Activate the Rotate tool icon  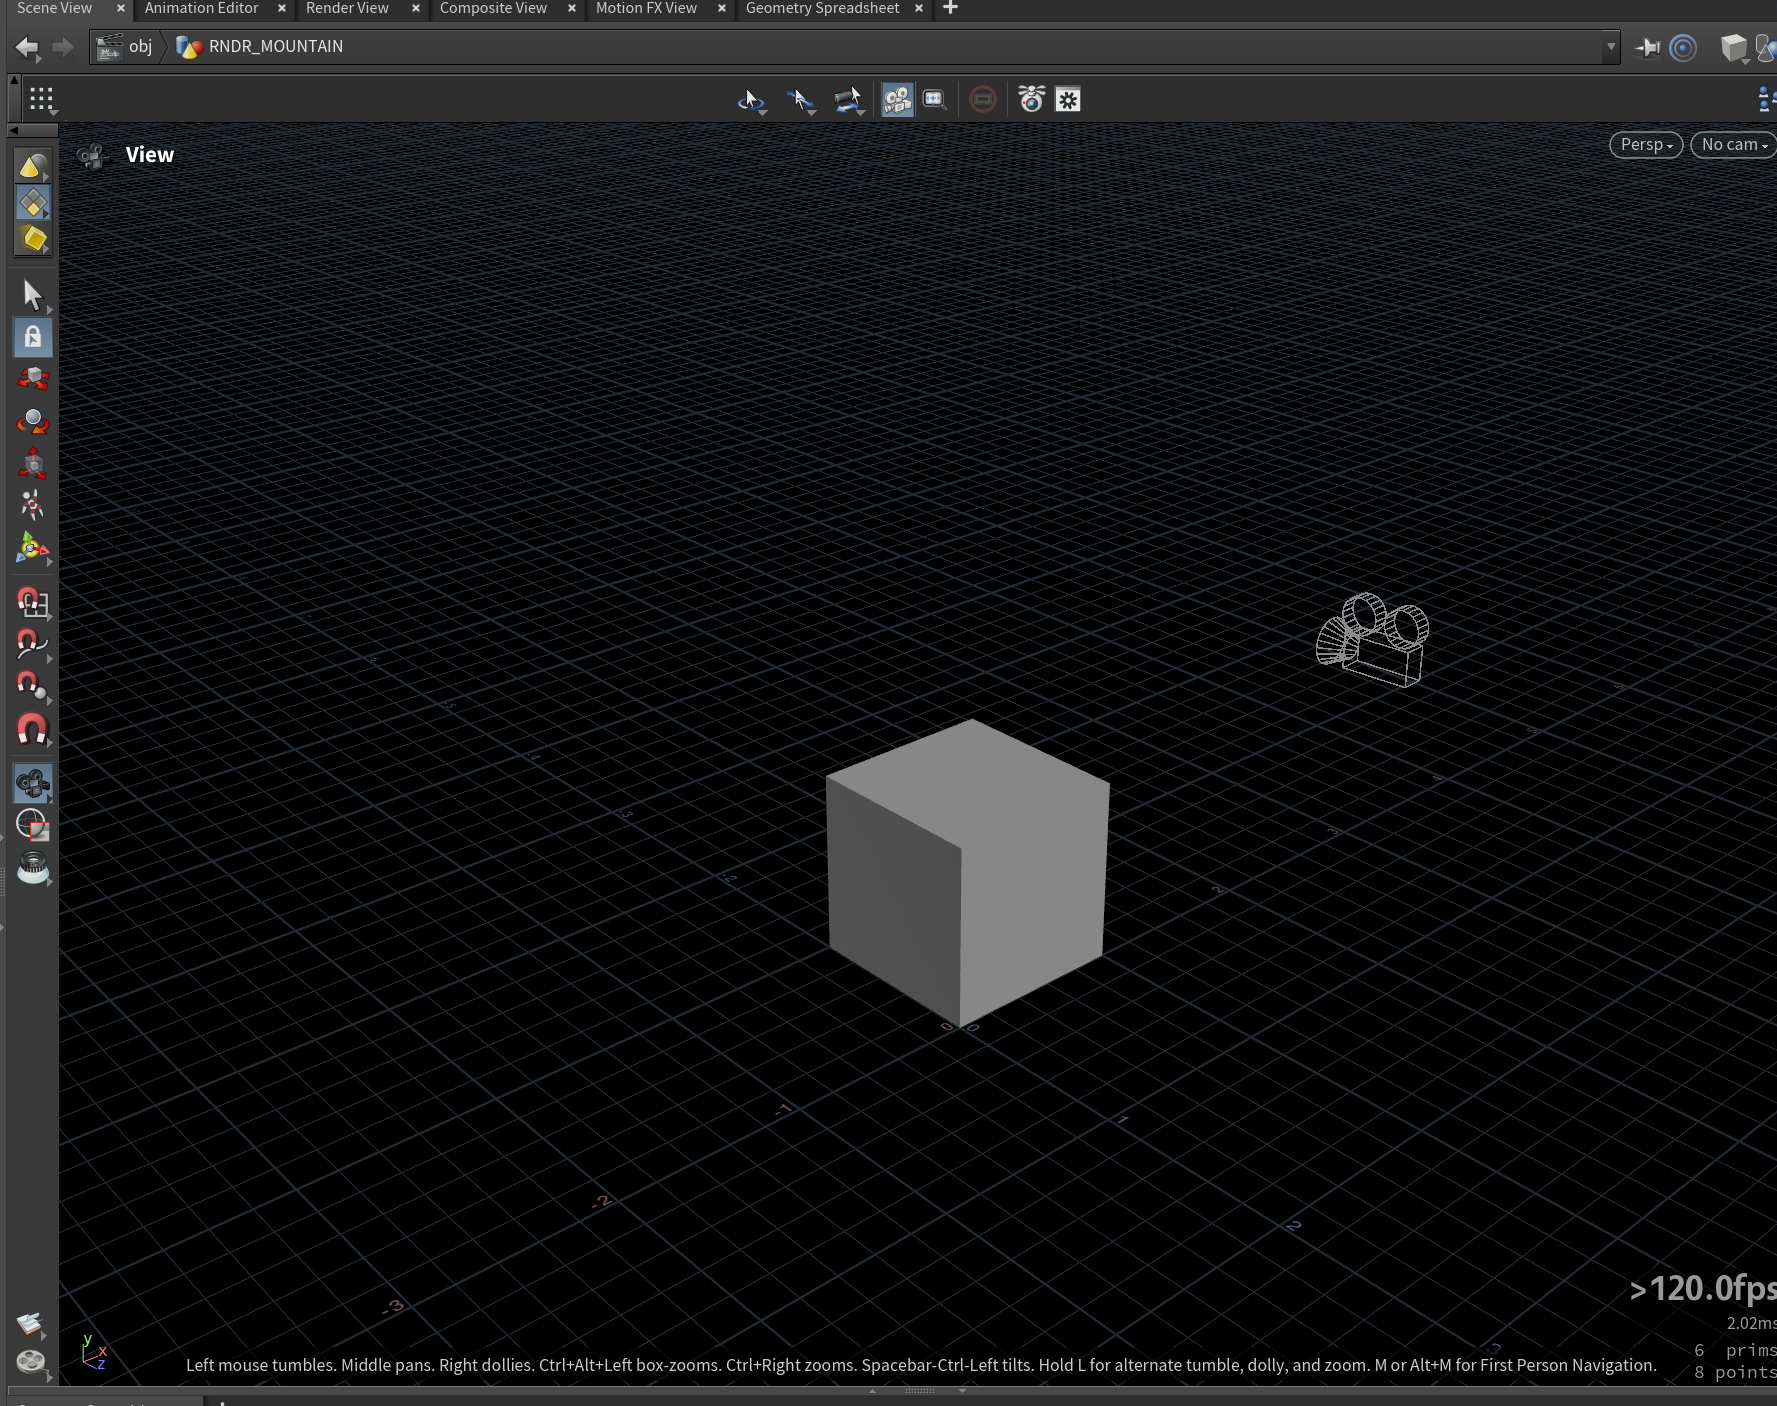pyautogui.click(x=33, y=421)
